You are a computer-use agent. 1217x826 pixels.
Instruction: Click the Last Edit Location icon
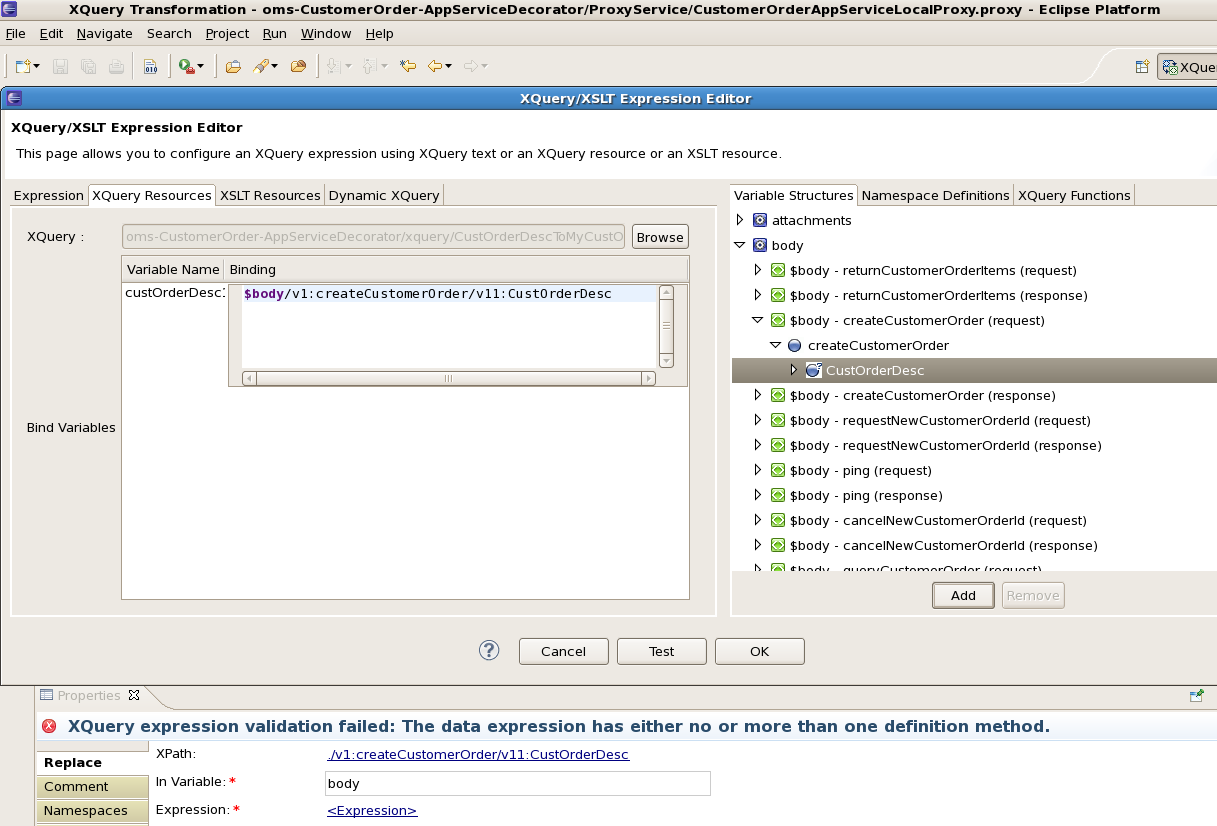pos(407,66)
